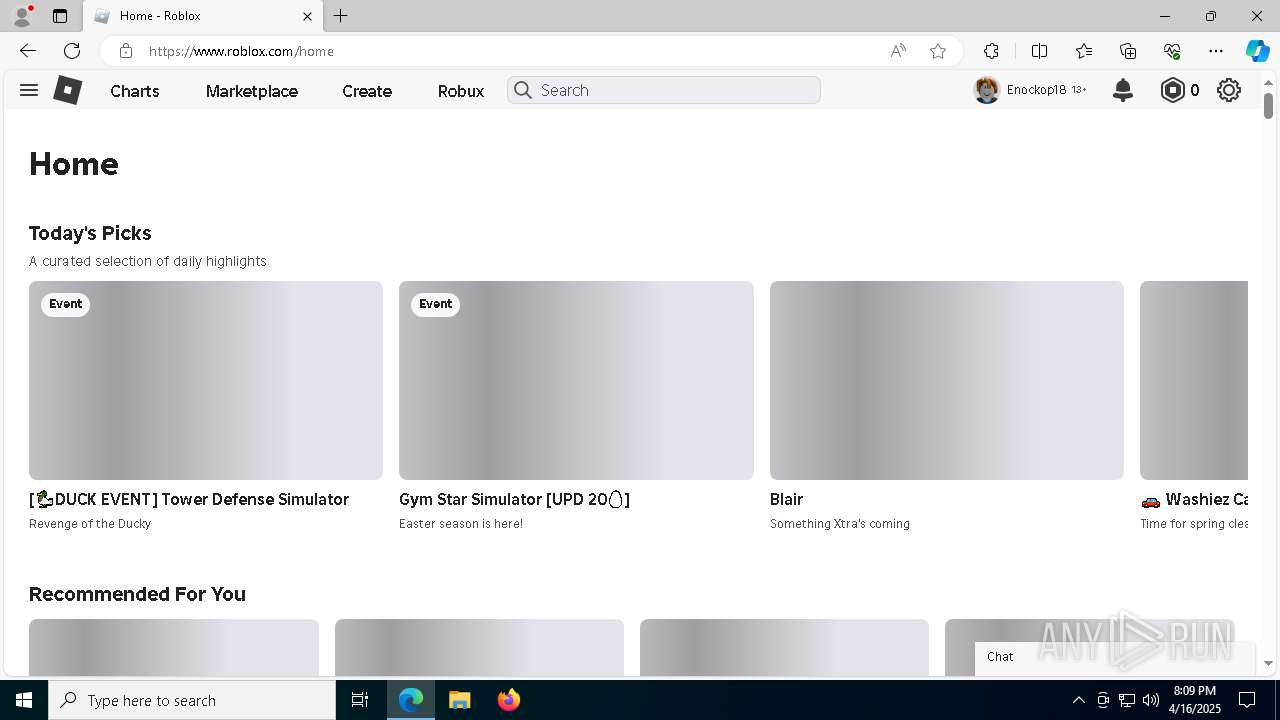Open the taskbar clock and date
Screen dimensions: 1280x720
pos(1194,700)
